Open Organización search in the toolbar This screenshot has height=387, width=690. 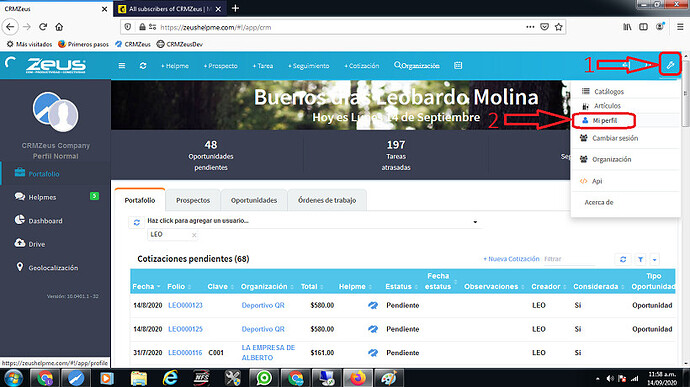point(417,66)
